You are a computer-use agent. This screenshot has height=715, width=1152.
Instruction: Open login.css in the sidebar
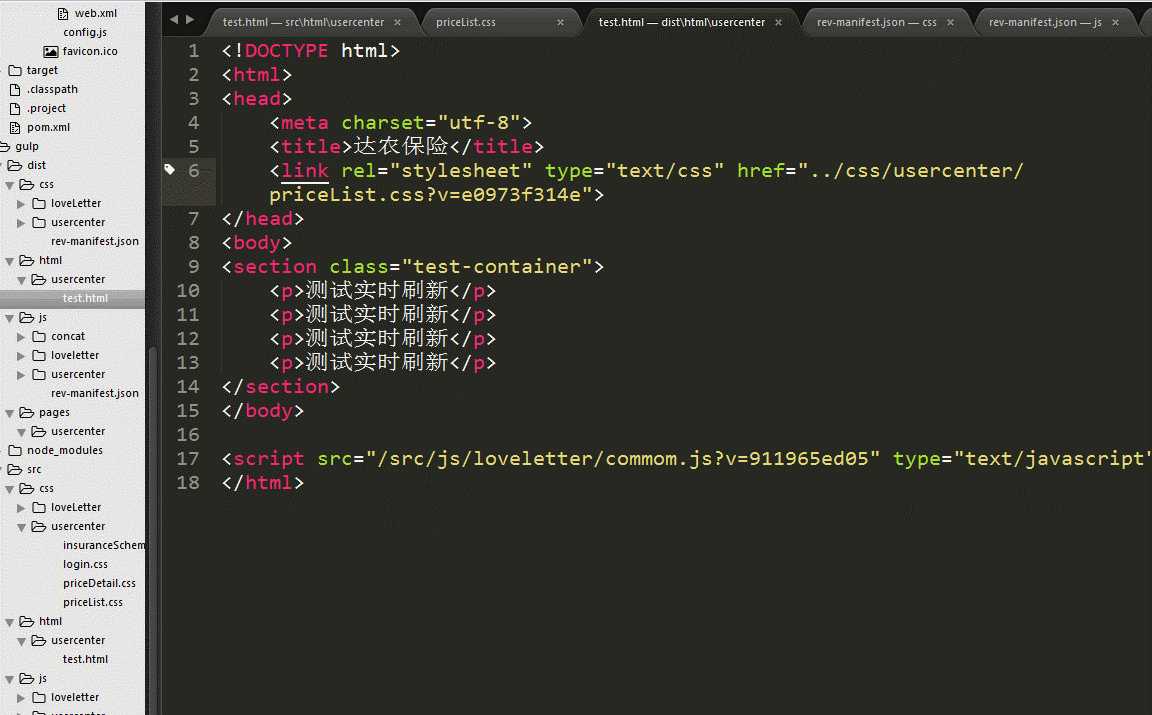(85, 564)
